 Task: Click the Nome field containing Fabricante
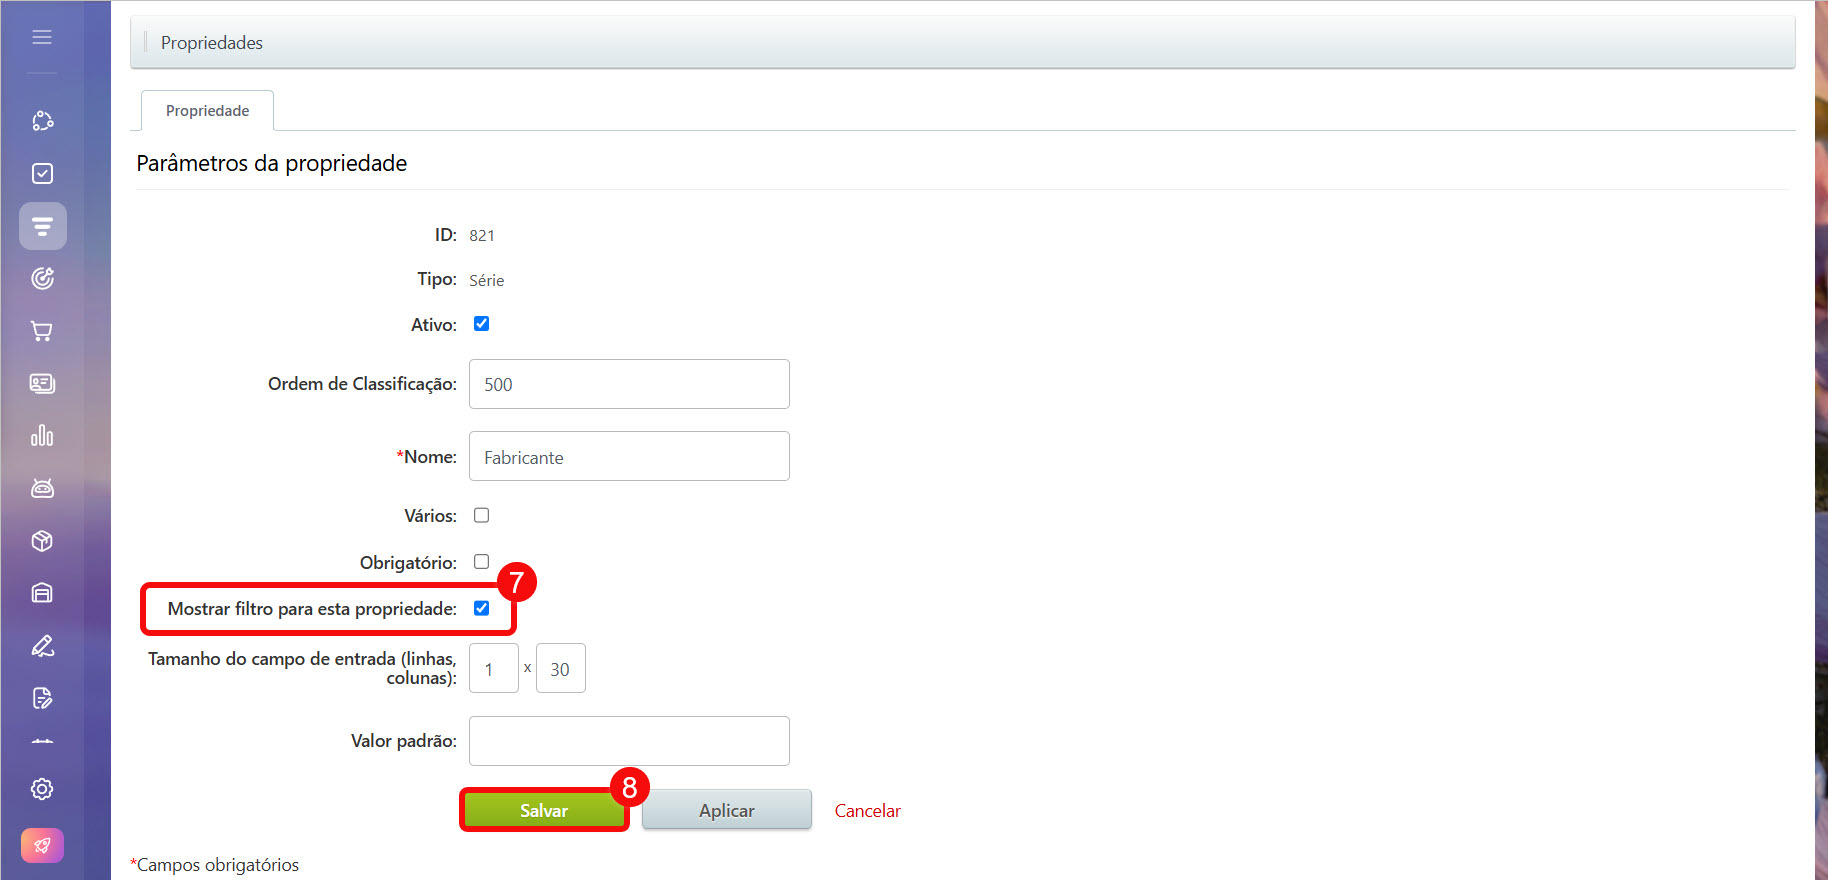point(629,457)
